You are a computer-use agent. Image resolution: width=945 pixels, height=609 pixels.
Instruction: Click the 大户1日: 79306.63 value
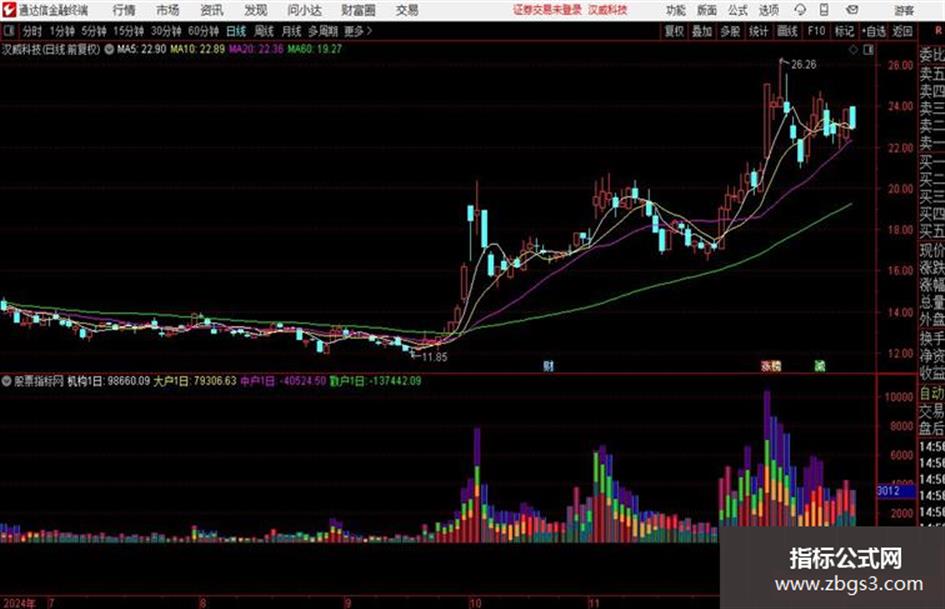pos(195,381)
